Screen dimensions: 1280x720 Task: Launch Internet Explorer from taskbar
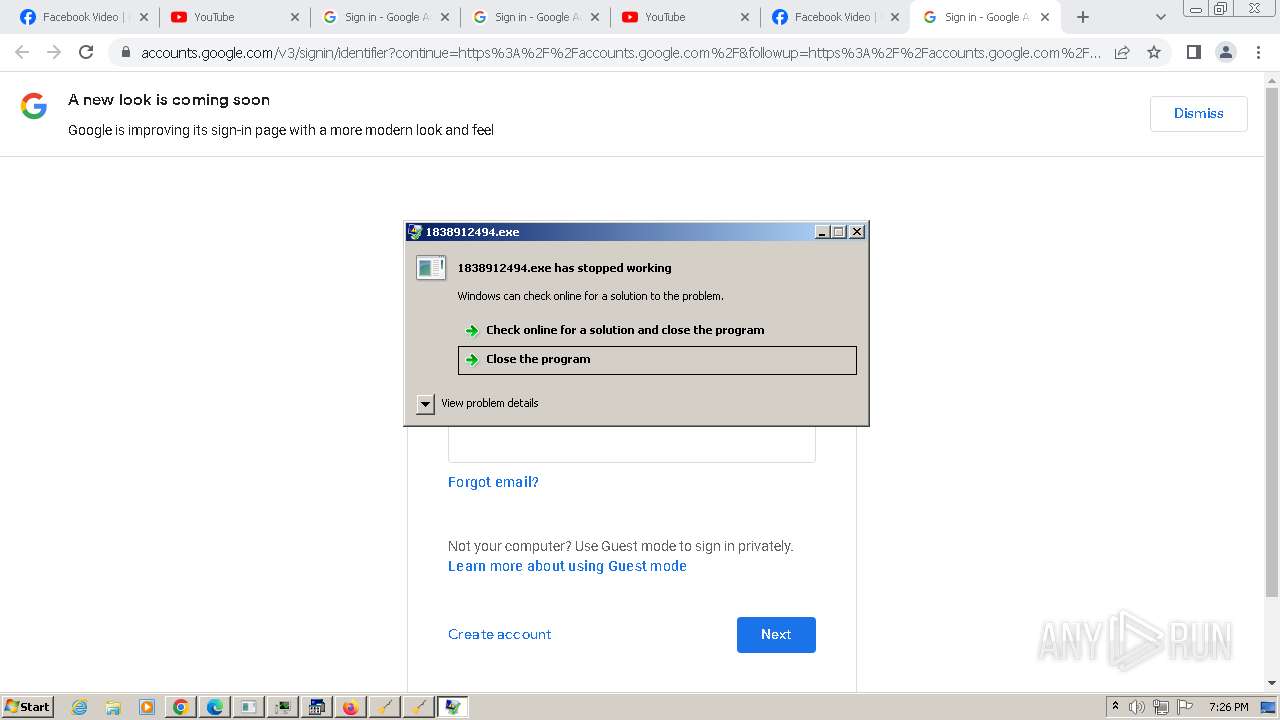point(79,707)
